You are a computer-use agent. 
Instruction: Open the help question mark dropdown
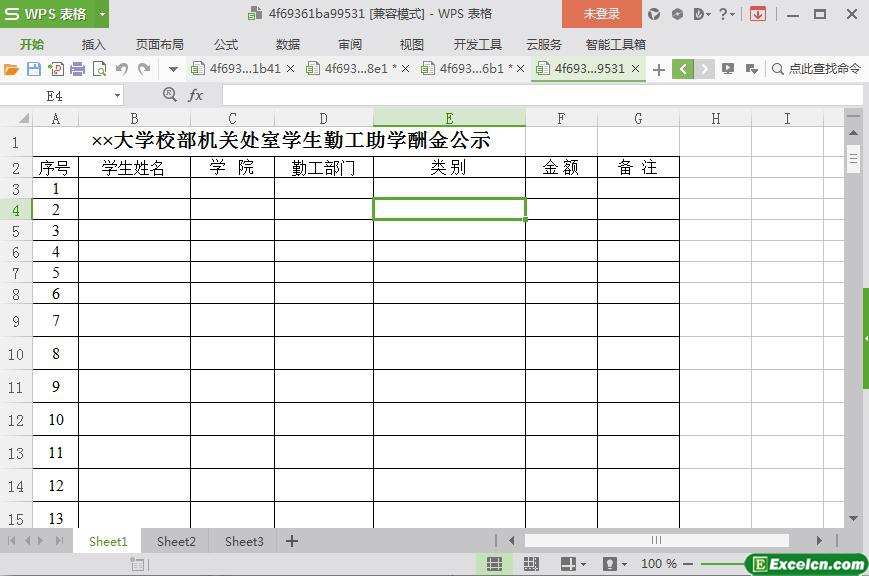726,14
